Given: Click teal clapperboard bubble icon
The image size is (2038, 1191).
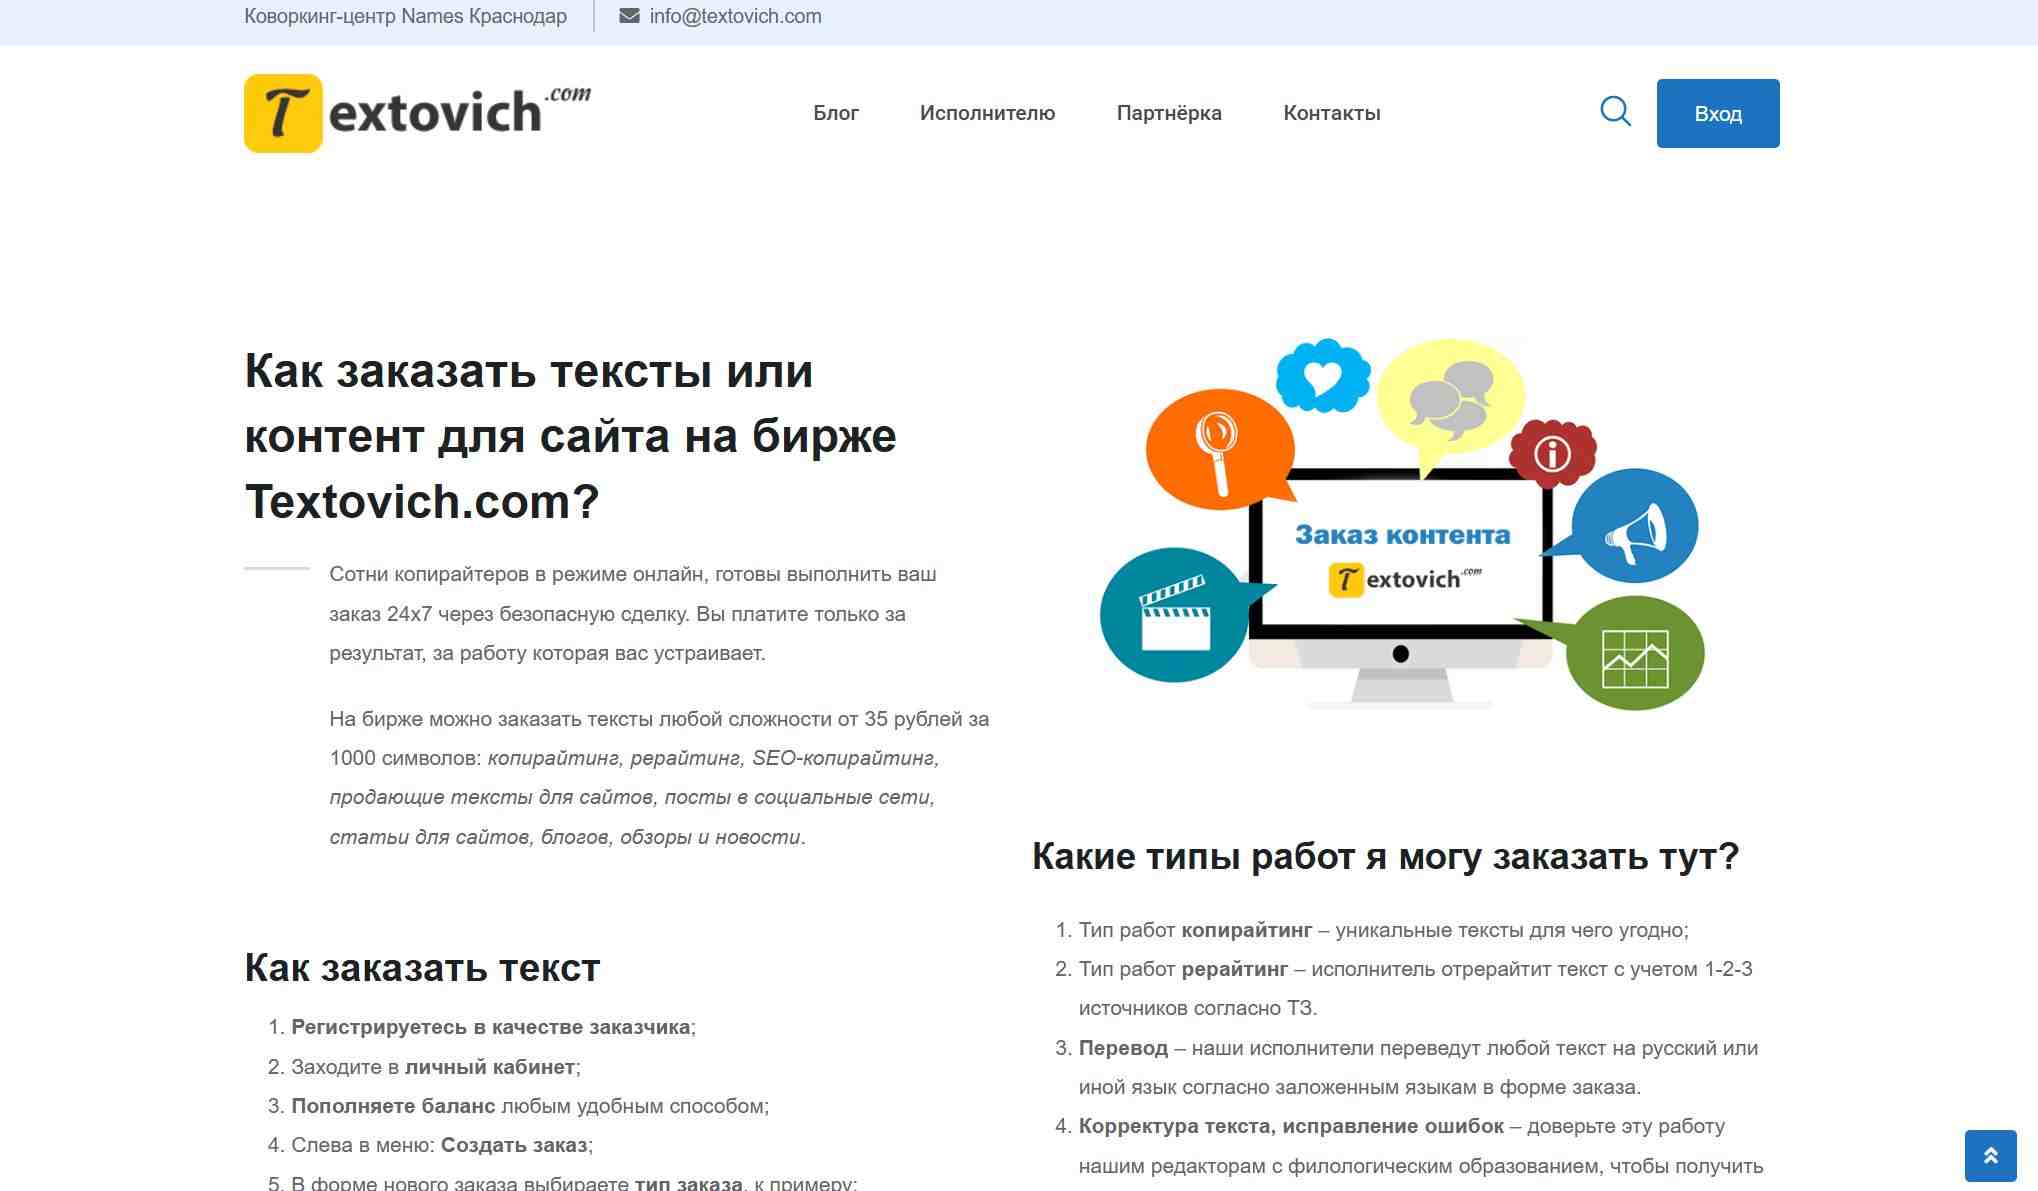Looking at the screenshot, I should click(x=1173, y=615).
